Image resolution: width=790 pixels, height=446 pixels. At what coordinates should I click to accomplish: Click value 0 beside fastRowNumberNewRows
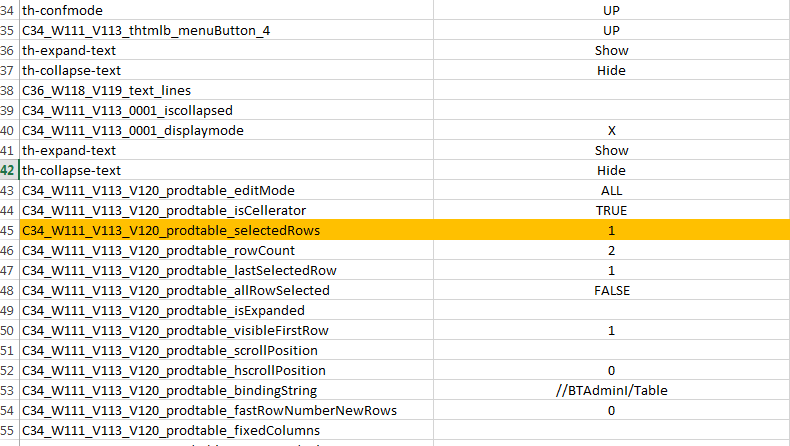click(x=612, y=410)
